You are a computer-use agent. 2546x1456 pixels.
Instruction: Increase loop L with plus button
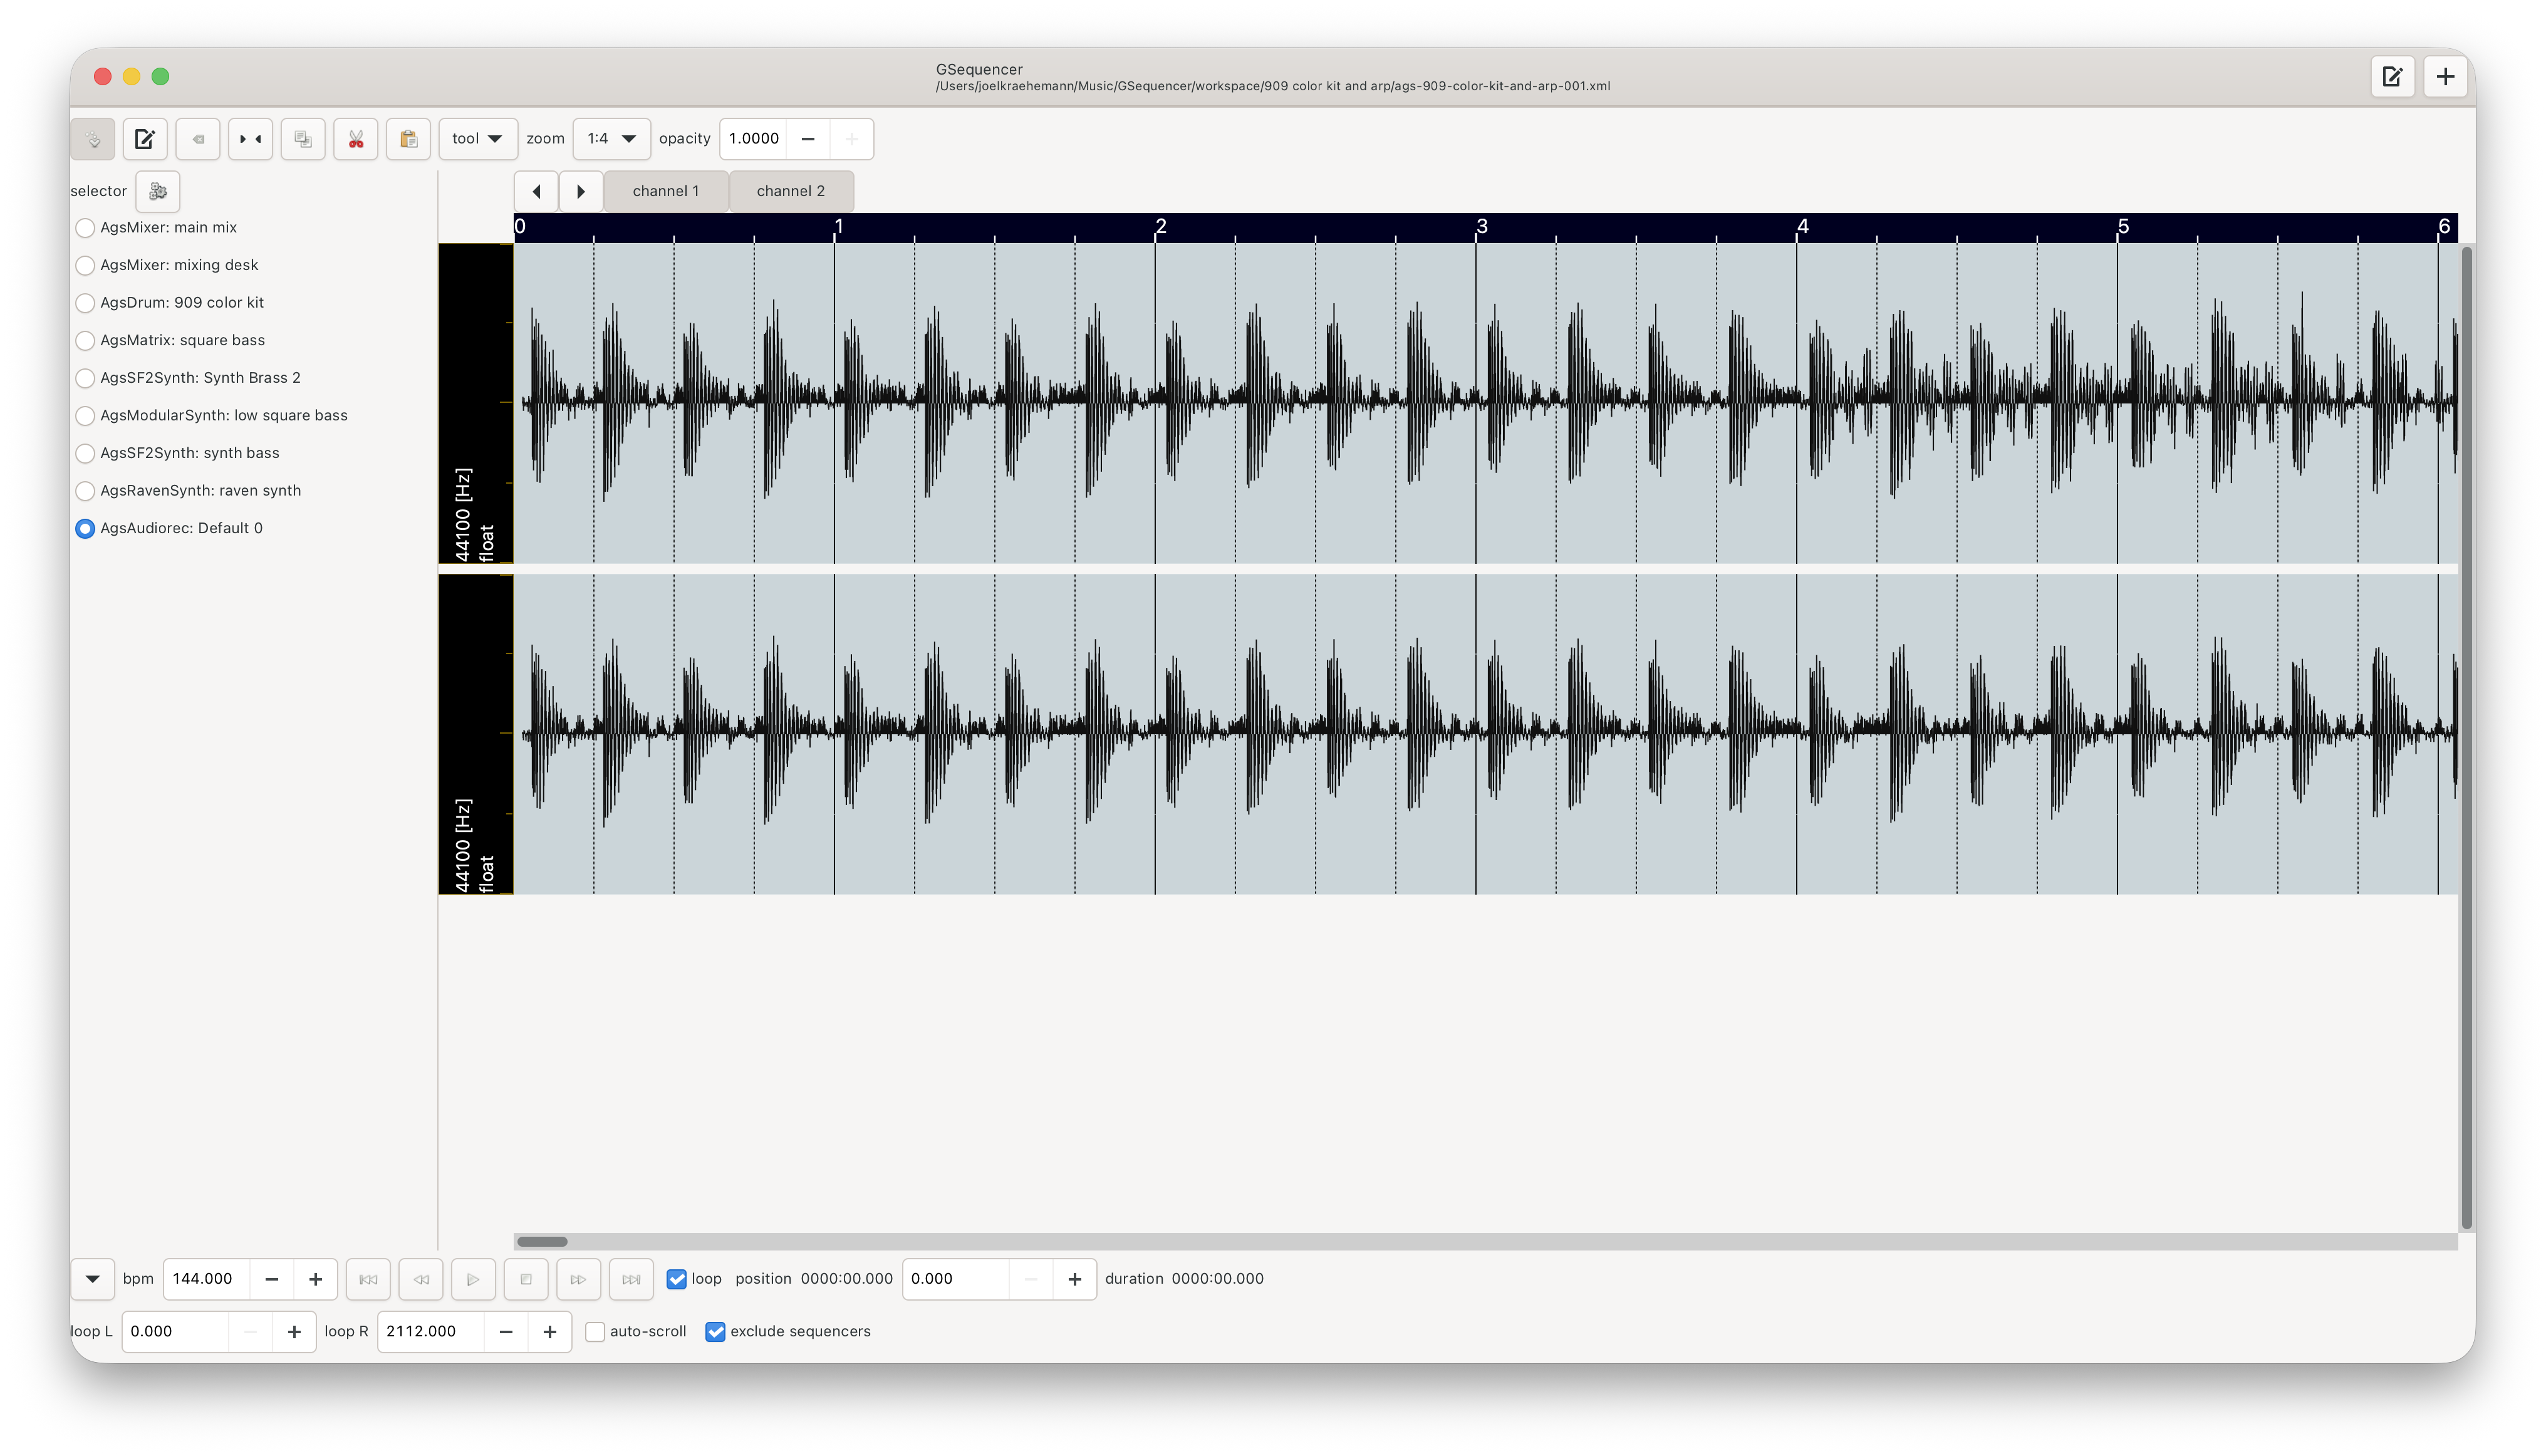(x=294, y=1332)
